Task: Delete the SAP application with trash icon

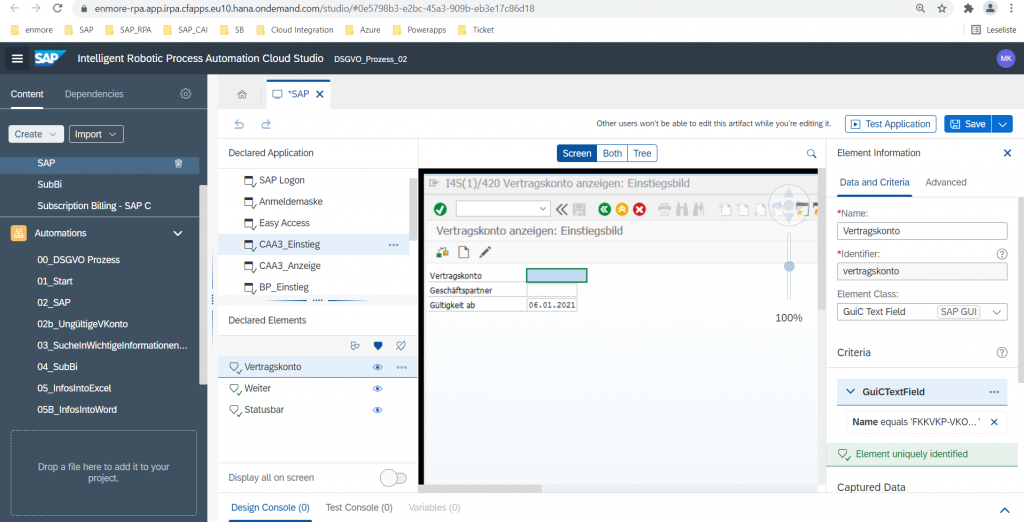Action: [178, 163]
